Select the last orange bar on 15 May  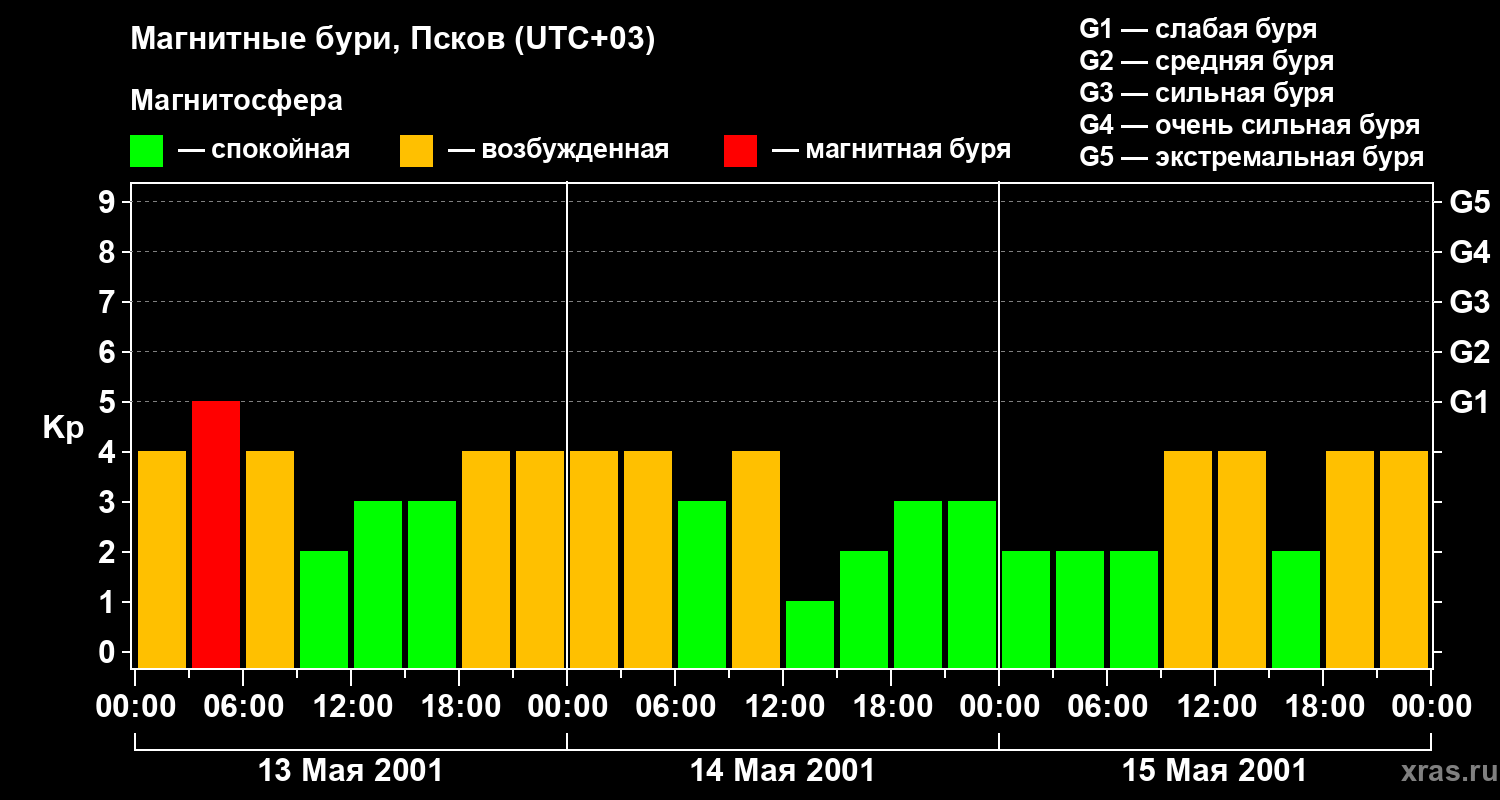(1404, 559)
